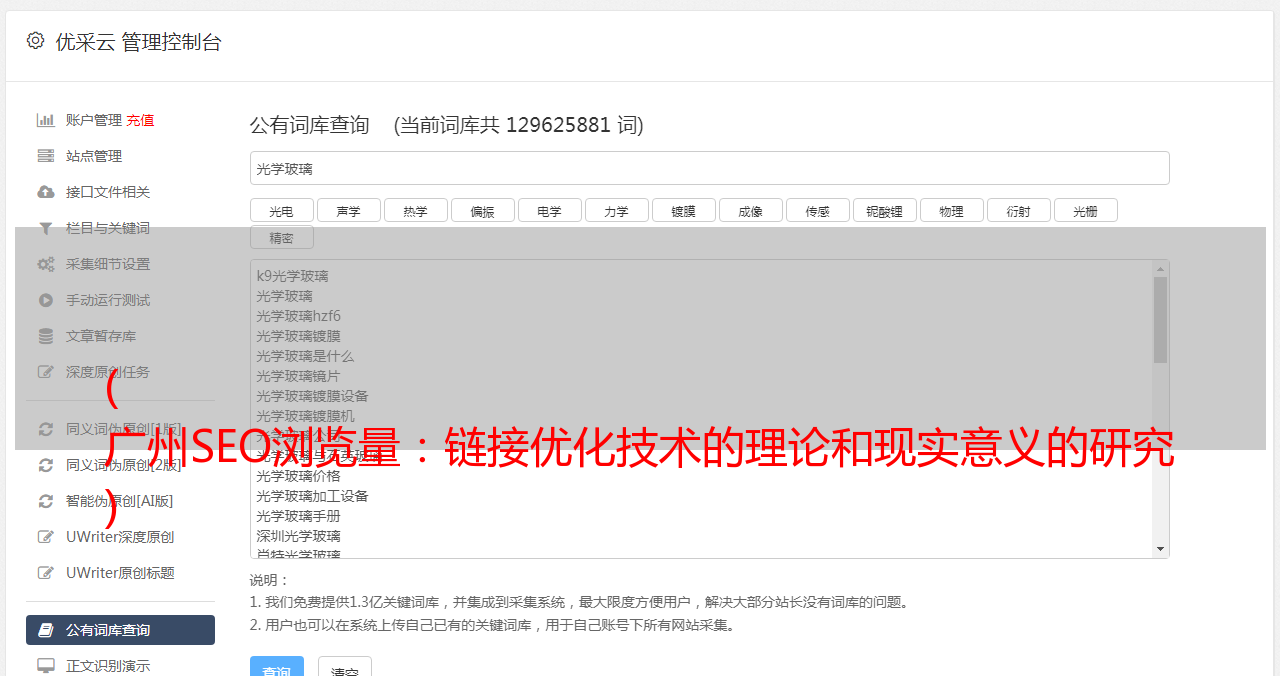The width and height of the screenshot is (1280, 676).
Task: Select the 光学玻璃镀膜机 result row
Action: coord(305,416)
